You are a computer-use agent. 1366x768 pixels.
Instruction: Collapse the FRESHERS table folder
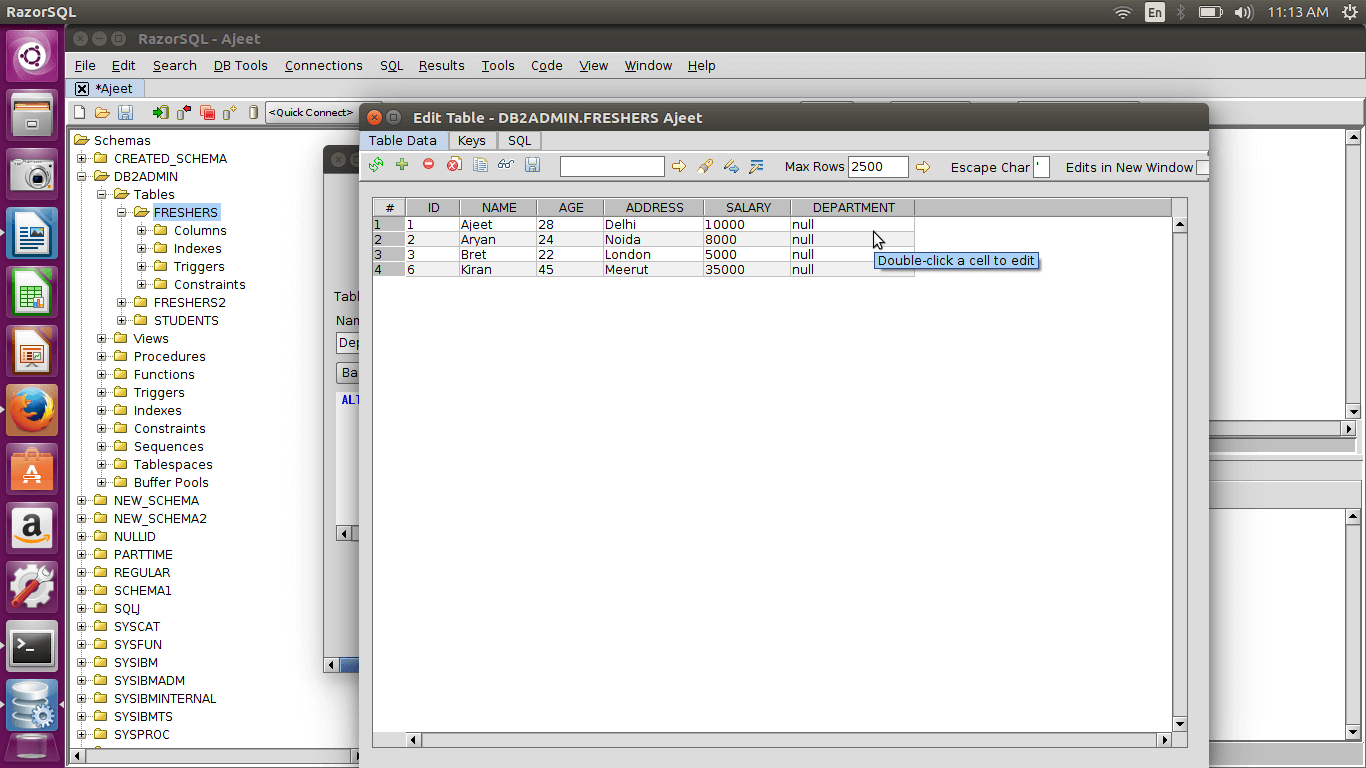click(x=121, y=212)
